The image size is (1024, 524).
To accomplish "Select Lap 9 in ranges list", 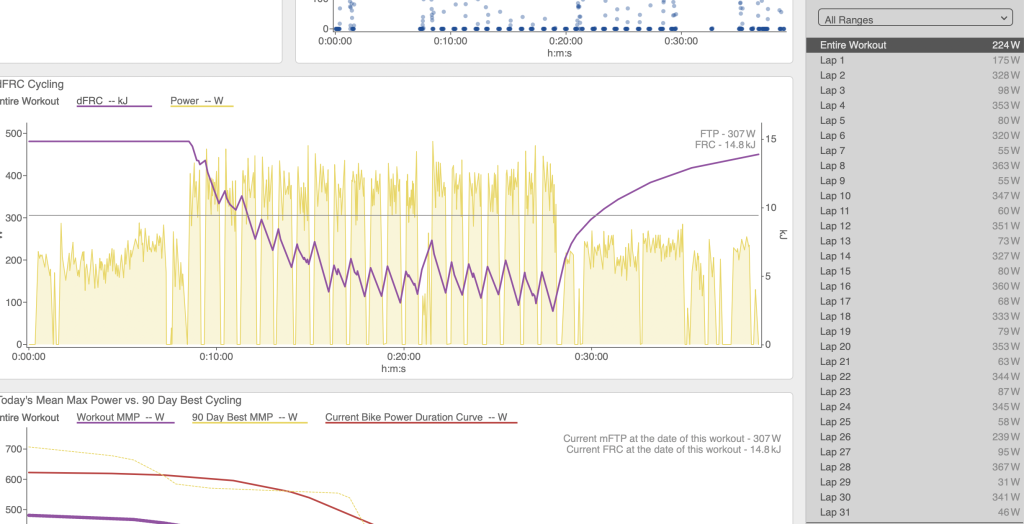I will tap(914, 180).
